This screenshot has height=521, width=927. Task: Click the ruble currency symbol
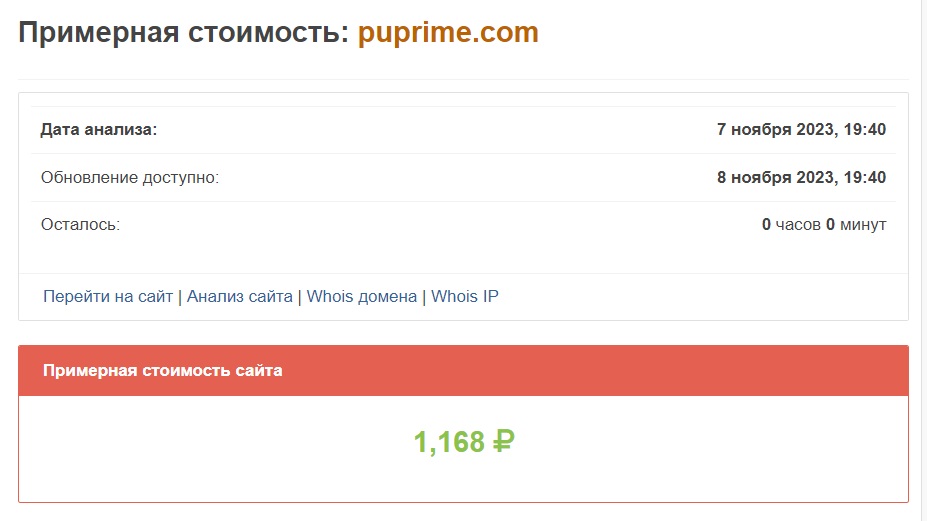[x=504, y=441]
